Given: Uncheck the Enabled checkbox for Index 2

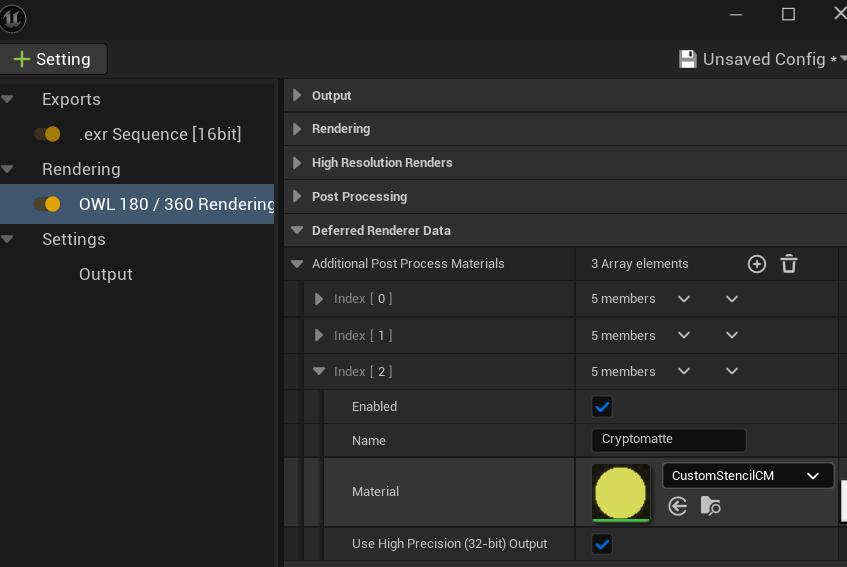Looking at the screenshot, I should pyautogui.click(x=602, y=407).
